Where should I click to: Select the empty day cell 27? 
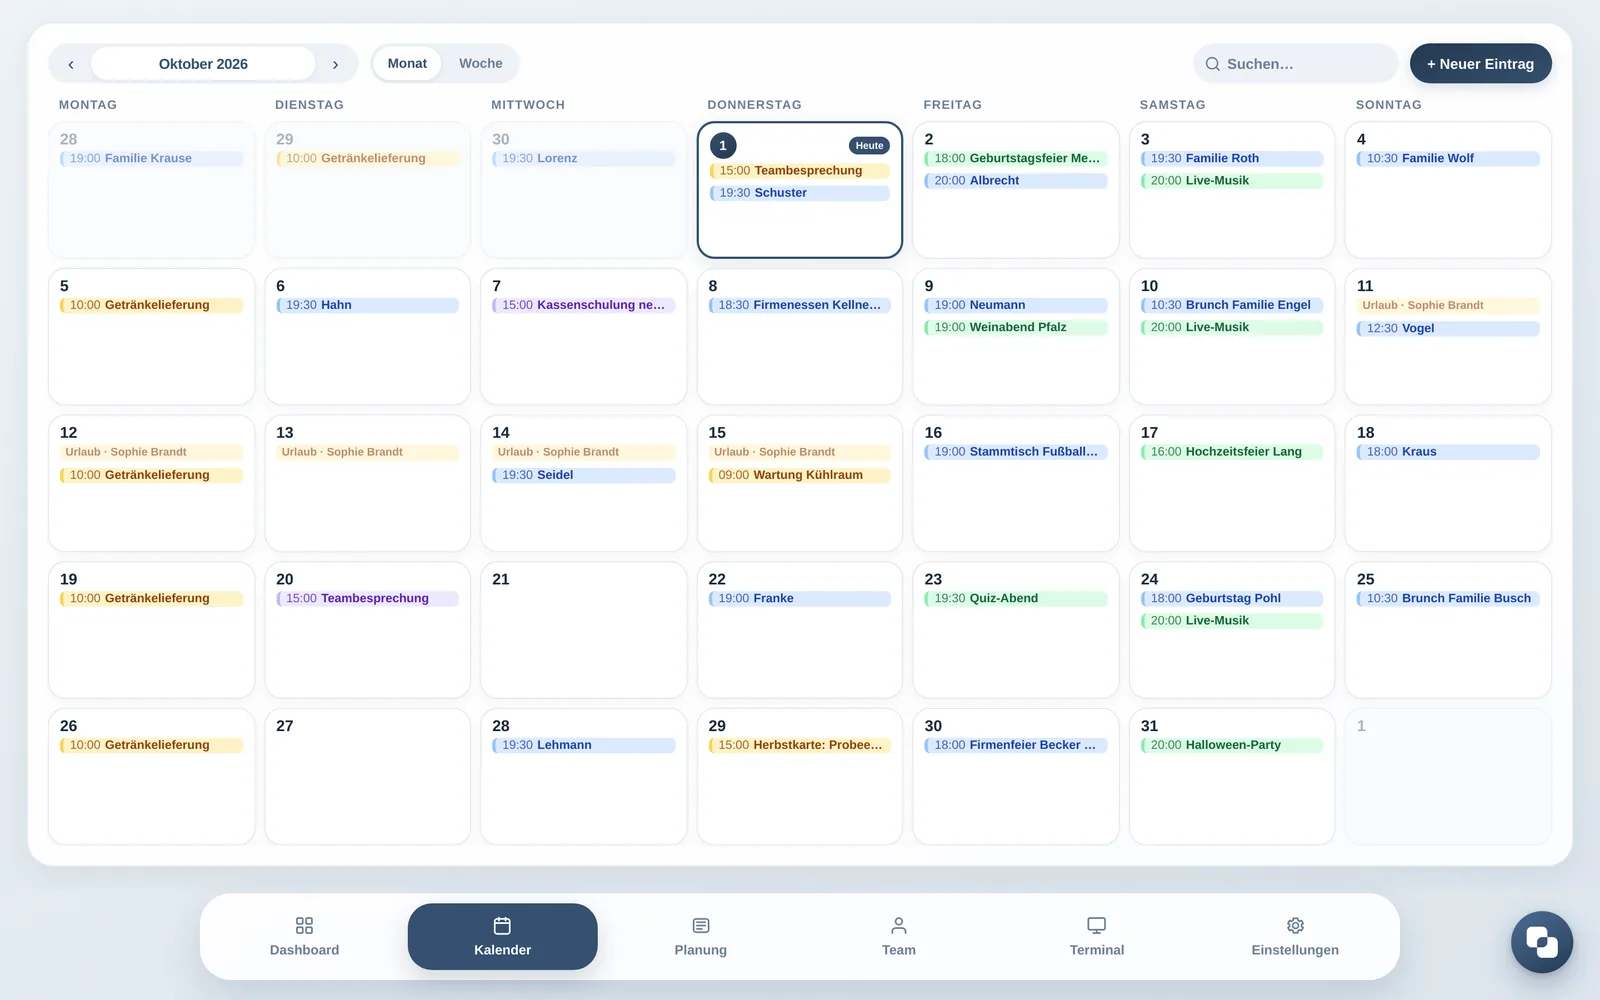[x=368, y=777]
